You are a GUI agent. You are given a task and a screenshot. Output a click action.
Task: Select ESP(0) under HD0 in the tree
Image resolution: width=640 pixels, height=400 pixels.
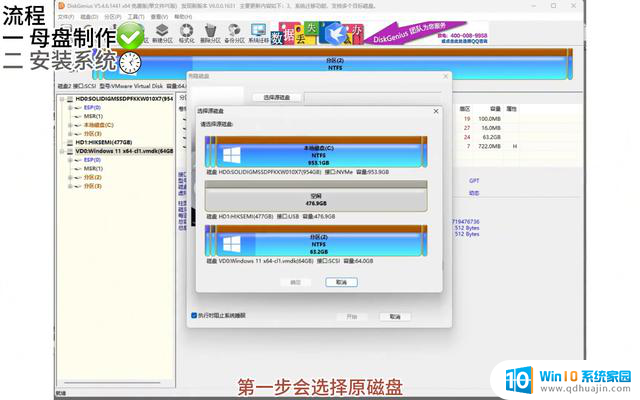[92, 108]
